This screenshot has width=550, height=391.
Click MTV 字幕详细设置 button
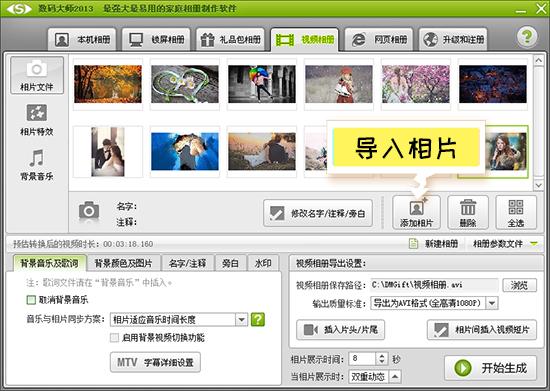pyautogui.click(x=155, y=362)
